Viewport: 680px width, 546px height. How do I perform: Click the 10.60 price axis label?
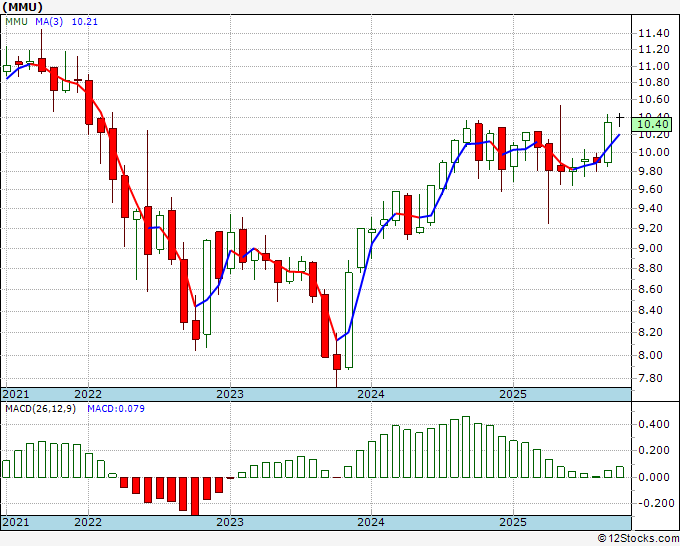coord(654,99)
